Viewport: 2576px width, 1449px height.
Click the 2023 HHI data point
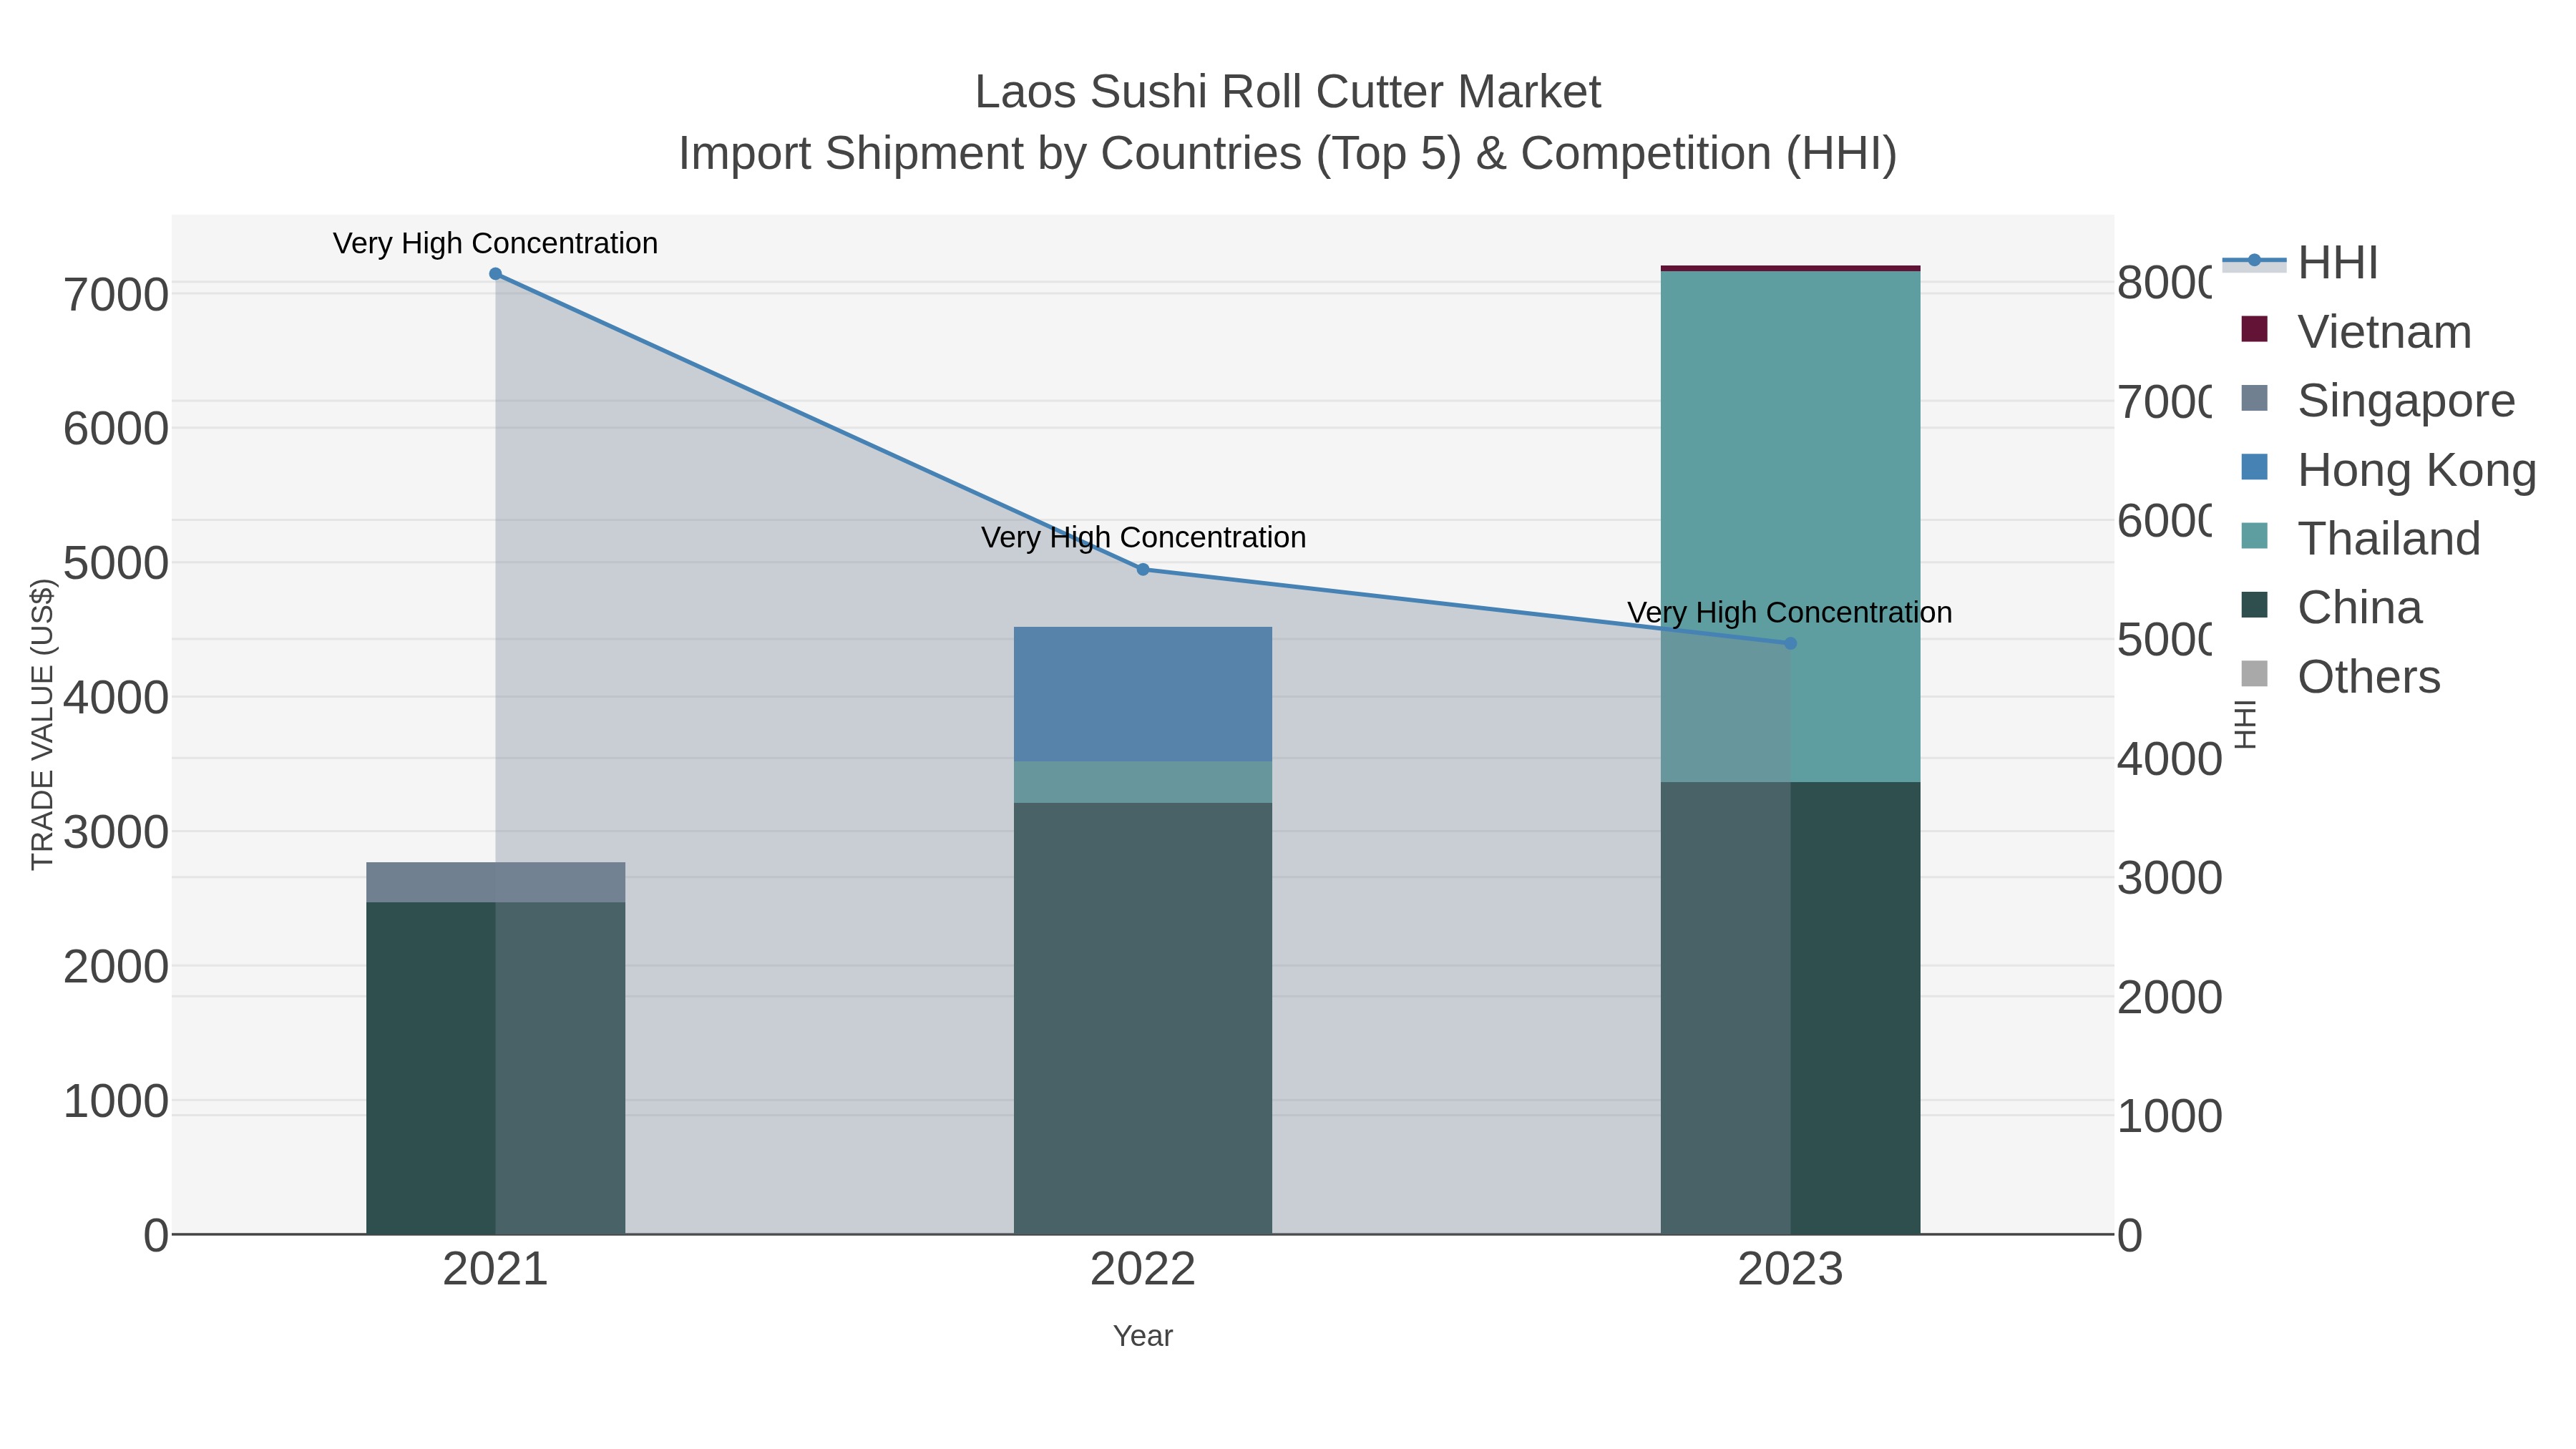(1790, 643)
